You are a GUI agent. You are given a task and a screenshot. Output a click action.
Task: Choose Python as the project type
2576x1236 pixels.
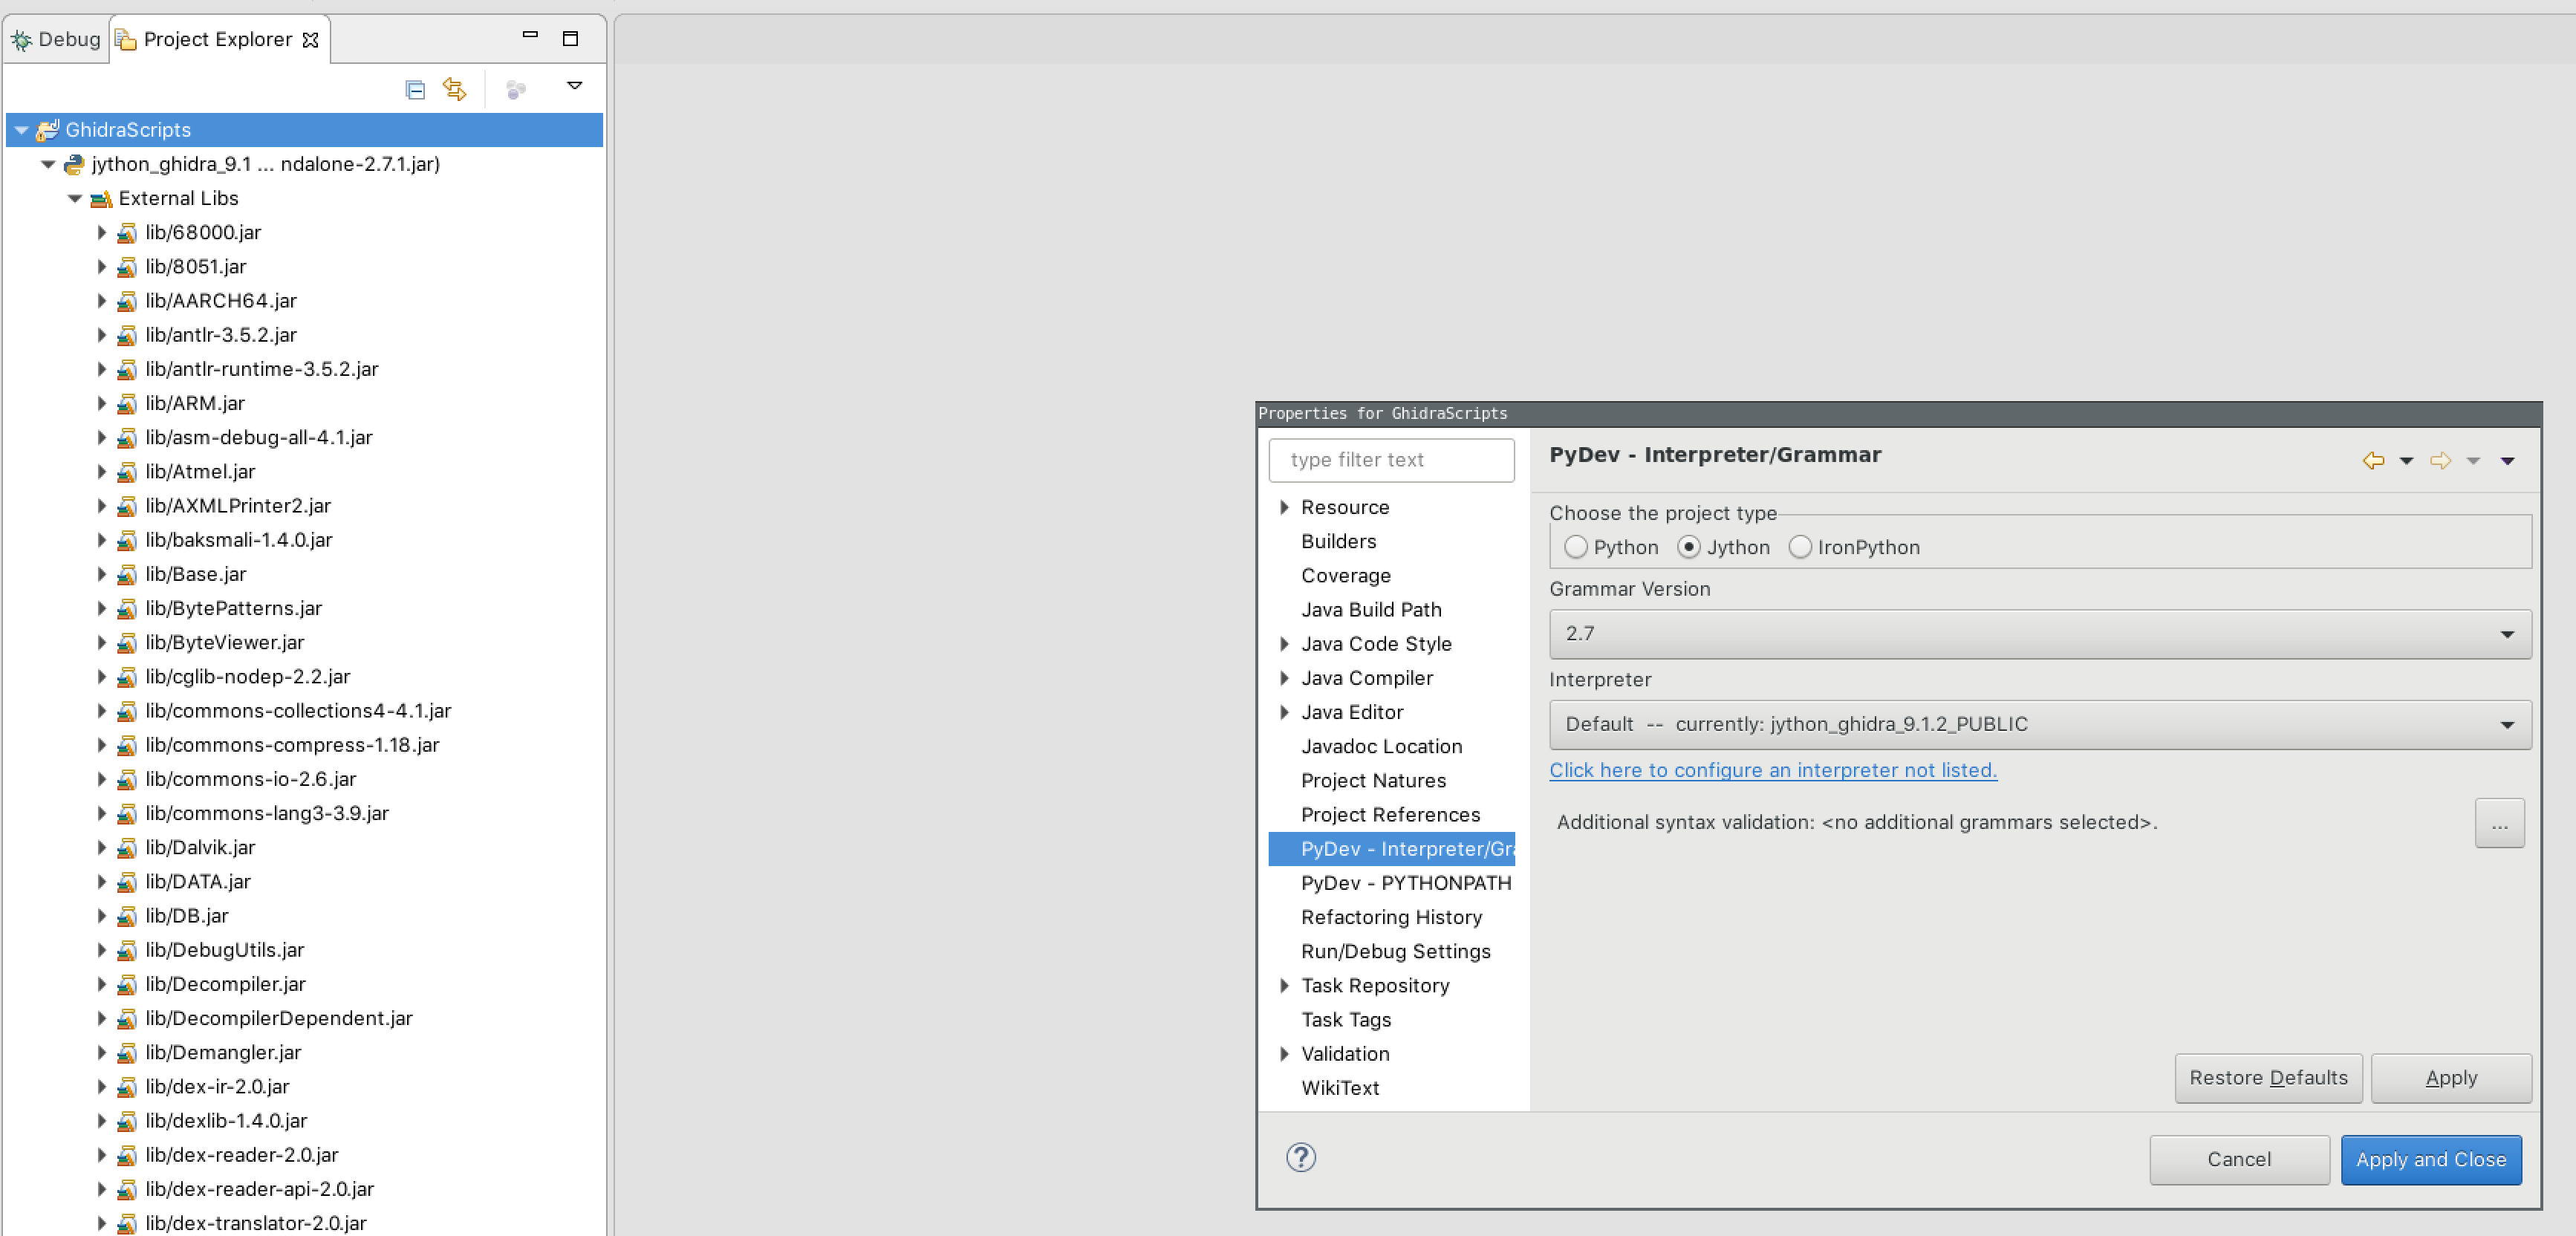point(1577,547)
